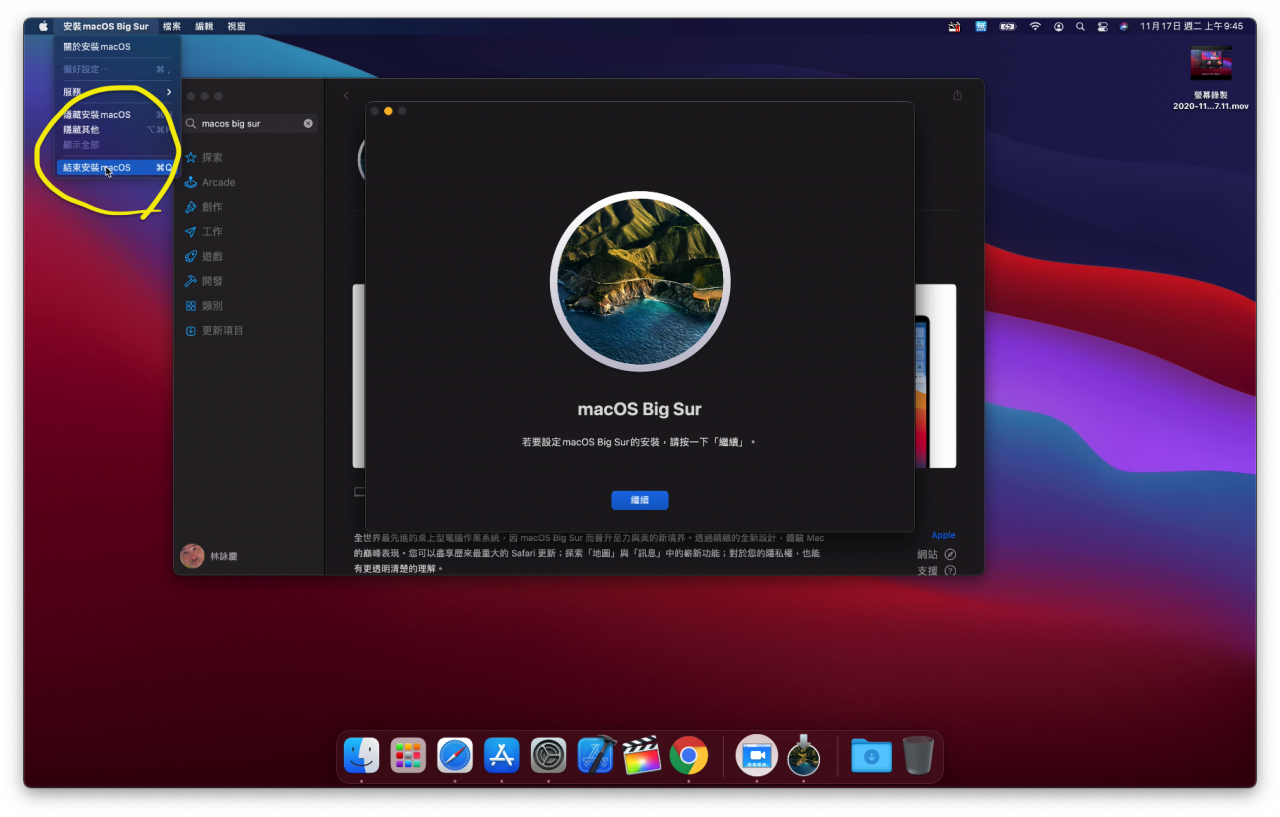Screen dimensions: 1280x817
Task: Open 工作 category in App Store sidebar
Action: click(x=204, y=232)
